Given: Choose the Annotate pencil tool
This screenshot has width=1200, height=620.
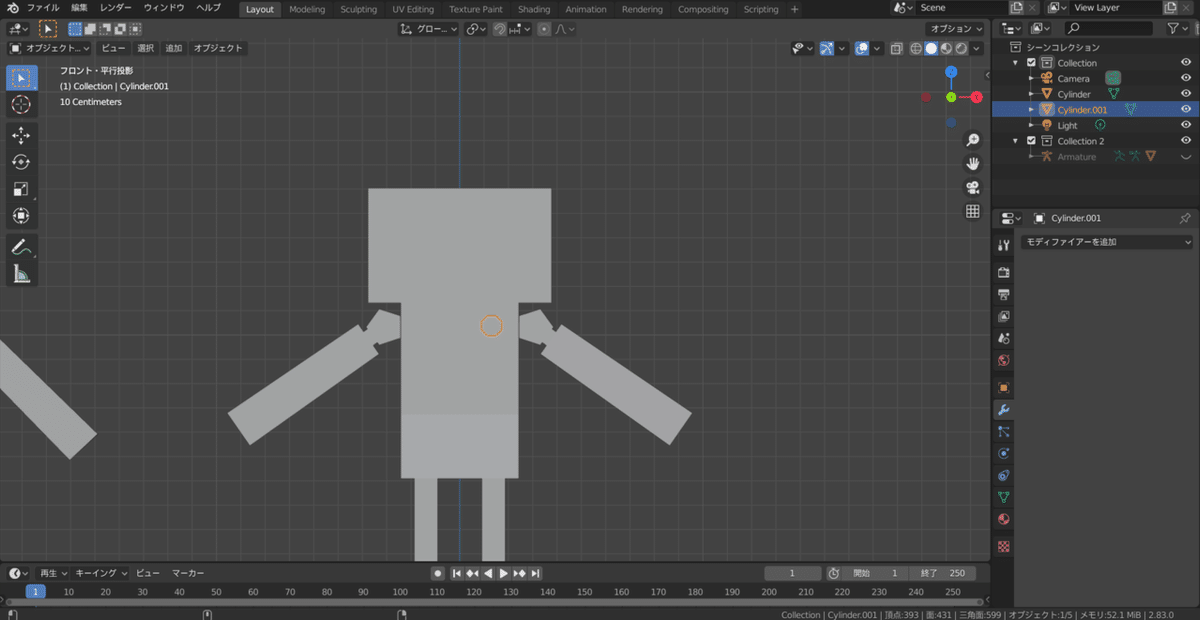Looking at the screenshot, I should [21, 246].
